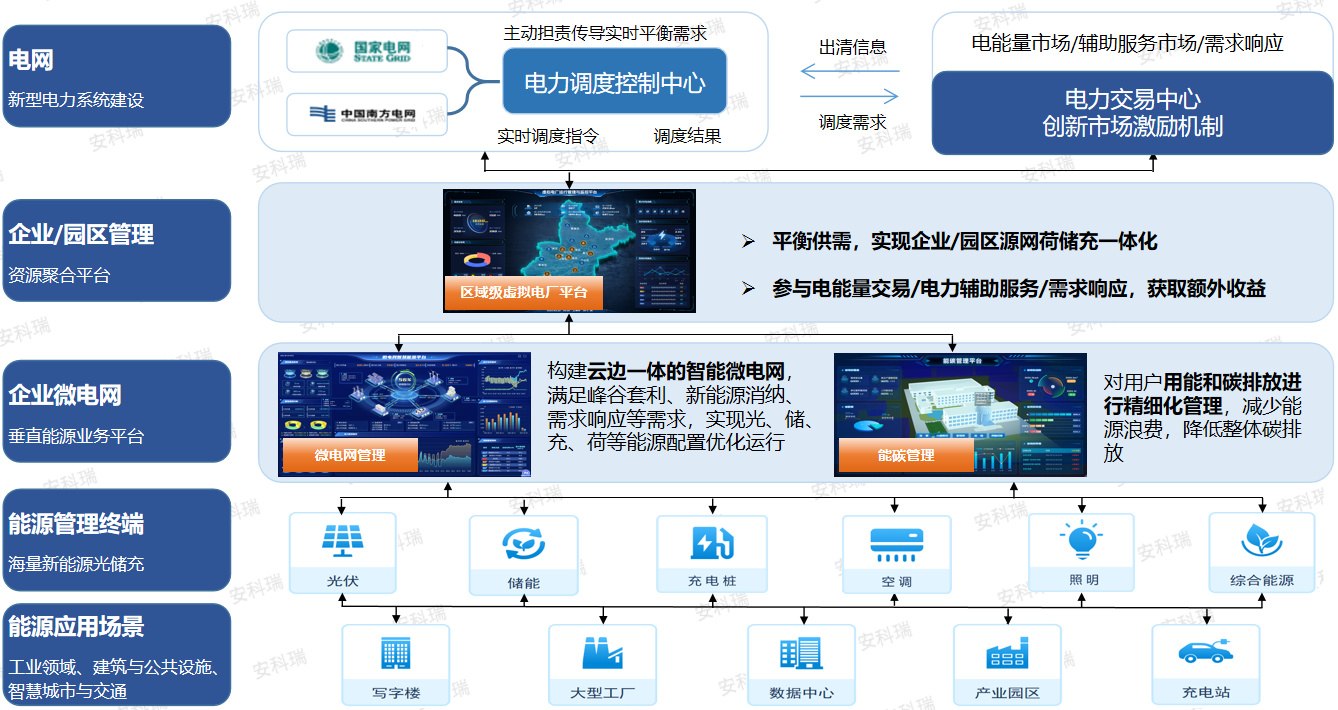Viewport: 1338px width, 710px height.
Task: Click the 数据中心 data center icon
Action: point(801,654)
